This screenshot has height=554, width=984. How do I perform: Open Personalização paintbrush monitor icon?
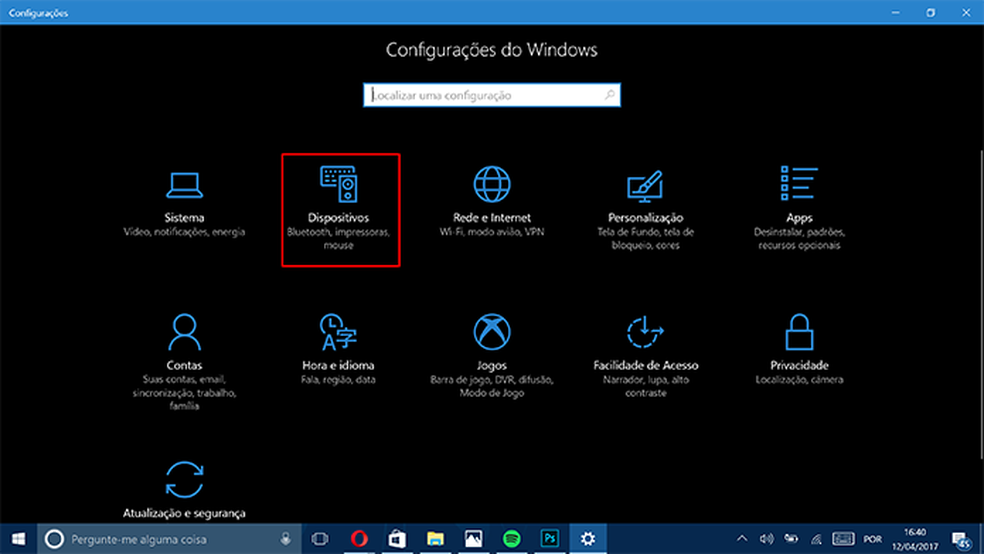[645, 186]
